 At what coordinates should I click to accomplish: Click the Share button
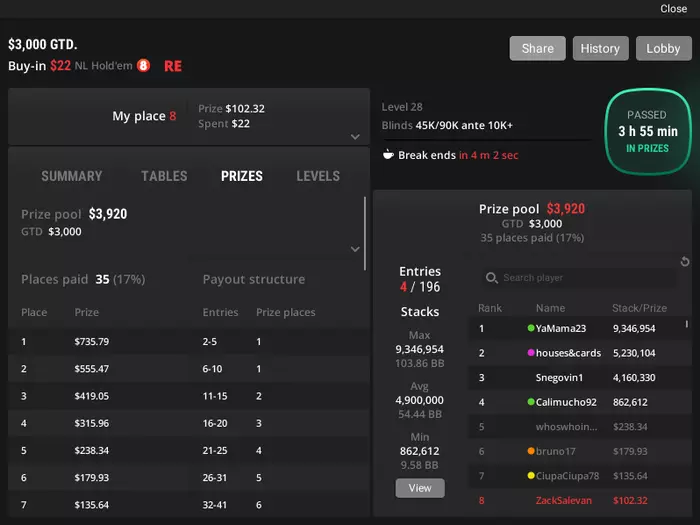[538, 48]
